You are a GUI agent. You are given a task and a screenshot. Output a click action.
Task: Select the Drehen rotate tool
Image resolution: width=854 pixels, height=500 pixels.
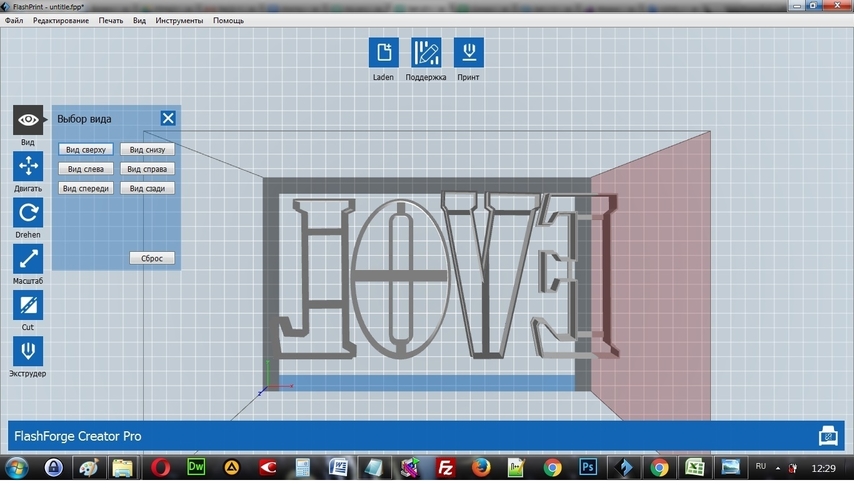point(28,212)
